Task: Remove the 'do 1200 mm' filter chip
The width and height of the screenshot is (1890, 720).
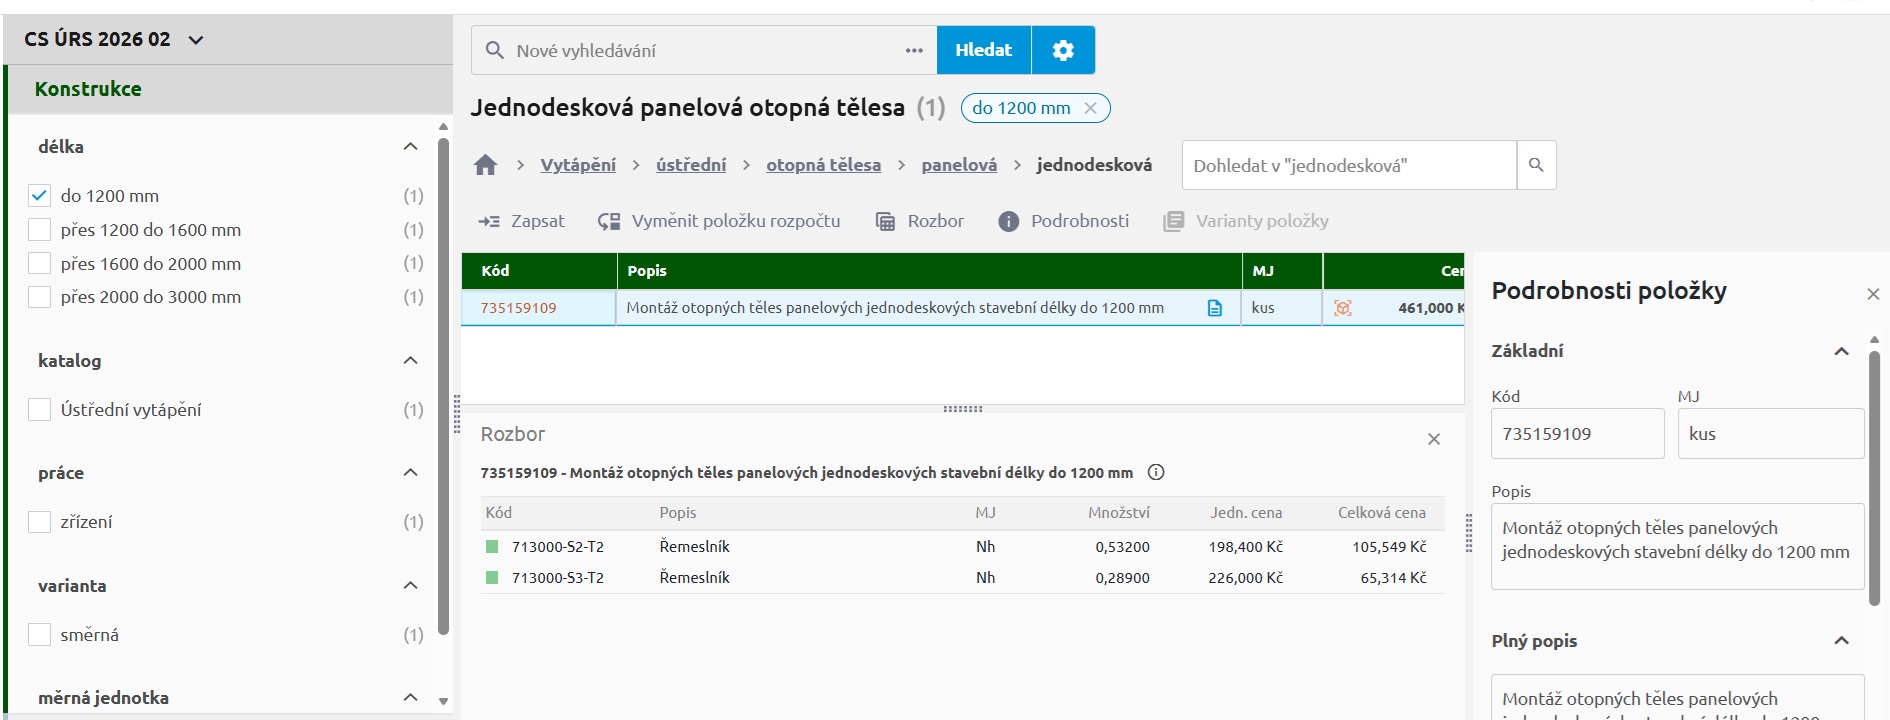Action: pyautogui.click(x=1091, y=108)
